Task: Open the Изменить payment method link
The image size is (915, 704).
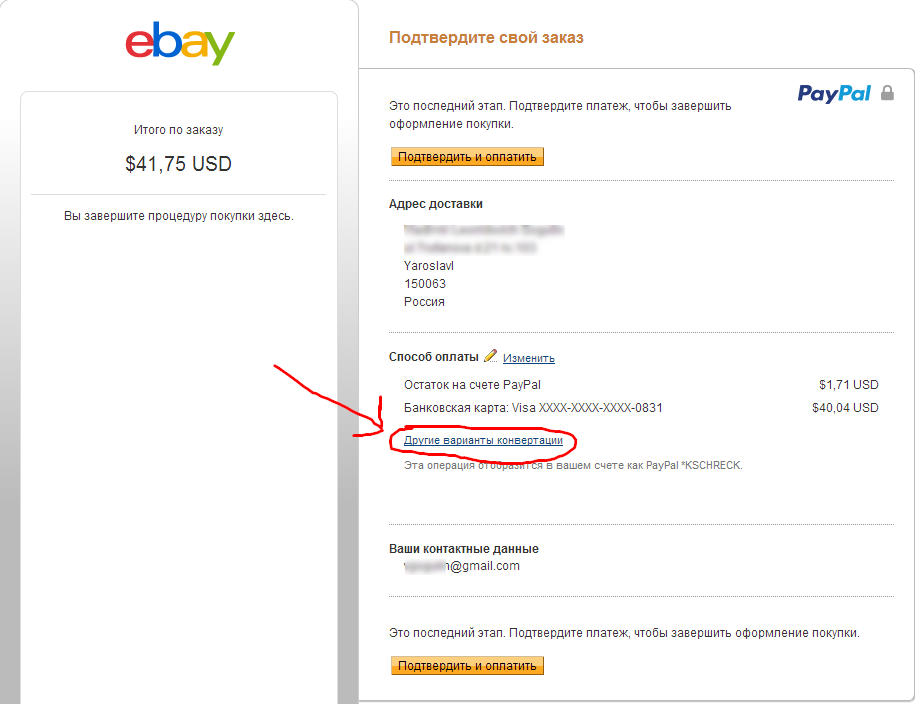Action: point(528,358)
